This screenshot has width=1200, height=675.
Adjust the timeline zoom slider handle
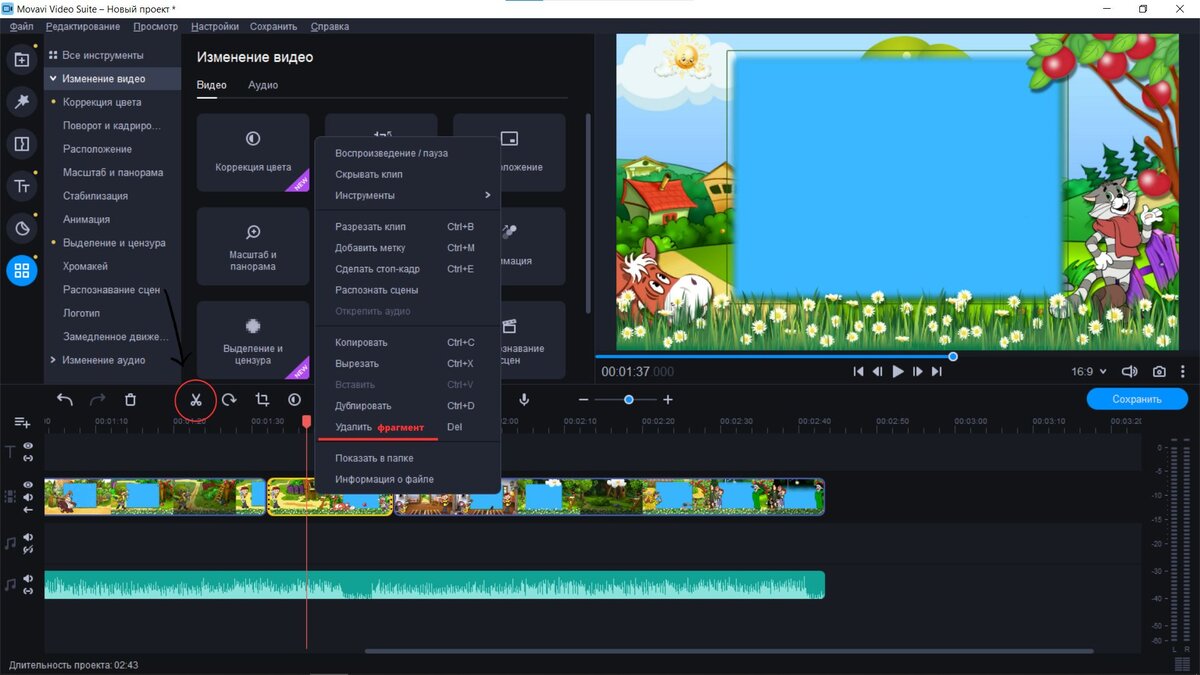tap(628, 400)
